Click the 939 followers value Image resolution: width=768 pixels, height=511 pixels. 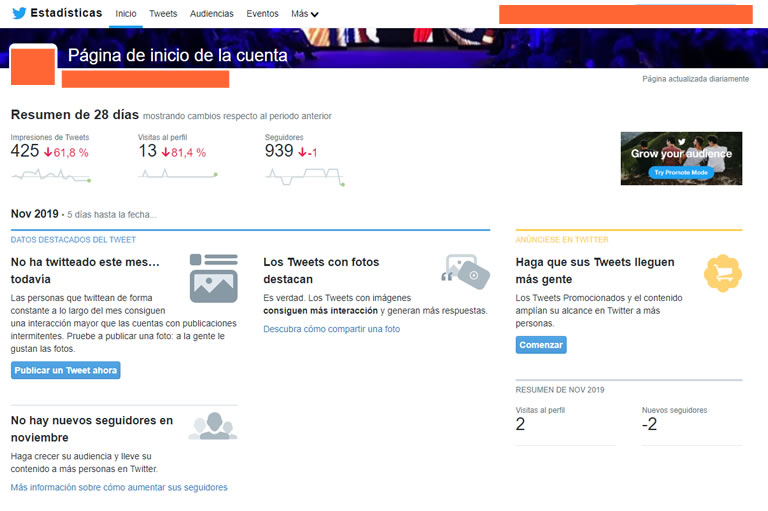point(279,151)
